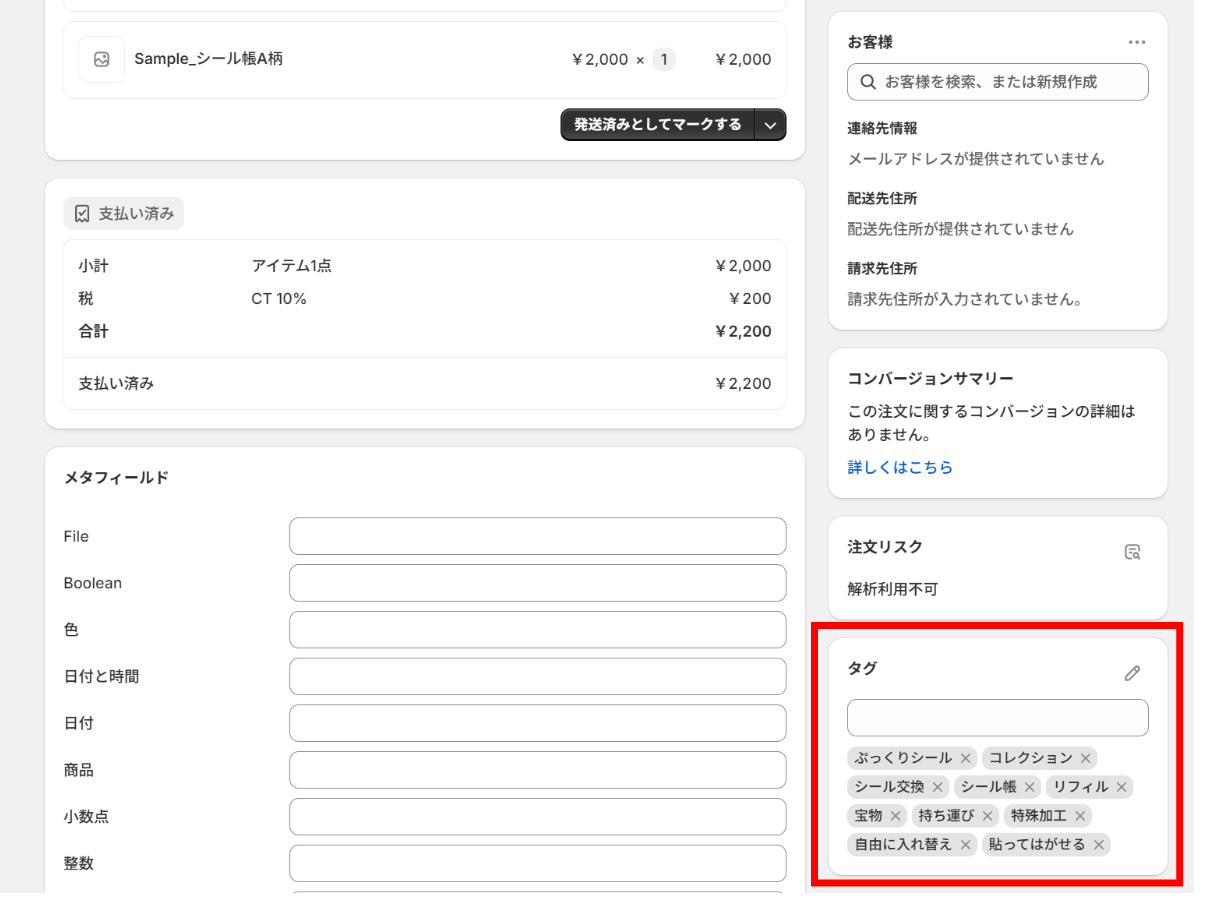The image size is (1205, 900).
Task: Click the 注文リスク analysis icon
Action: point(1132,552)
